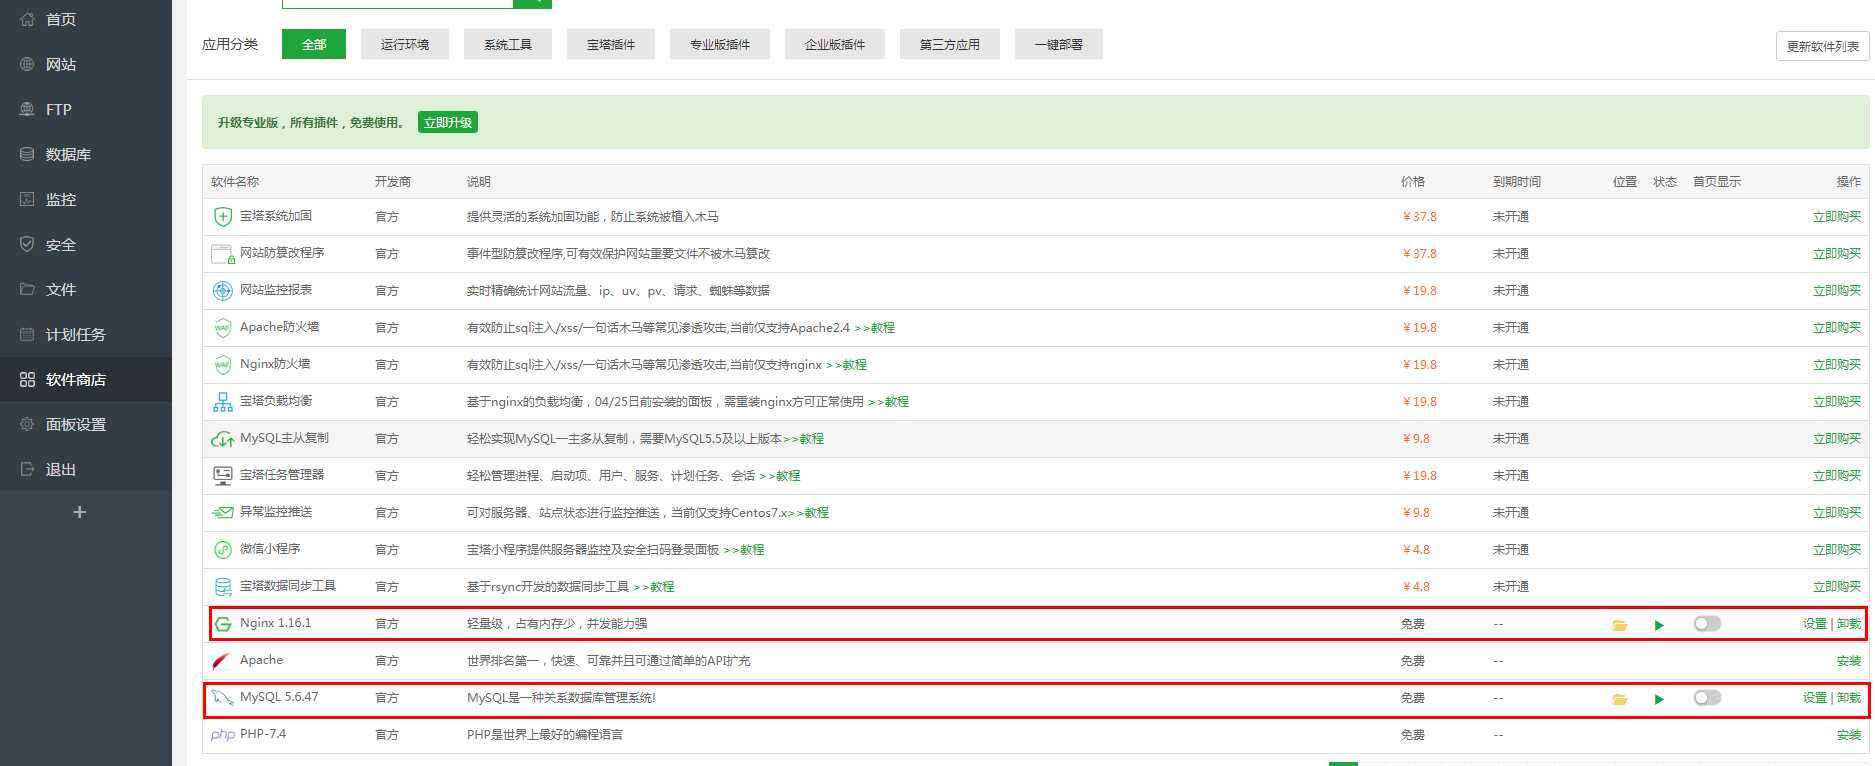Image resolution: width=1875 pixels, height=766 pixels.
Task: Click the Nginx防火墙 WAF icon
Action: (222, 364)
